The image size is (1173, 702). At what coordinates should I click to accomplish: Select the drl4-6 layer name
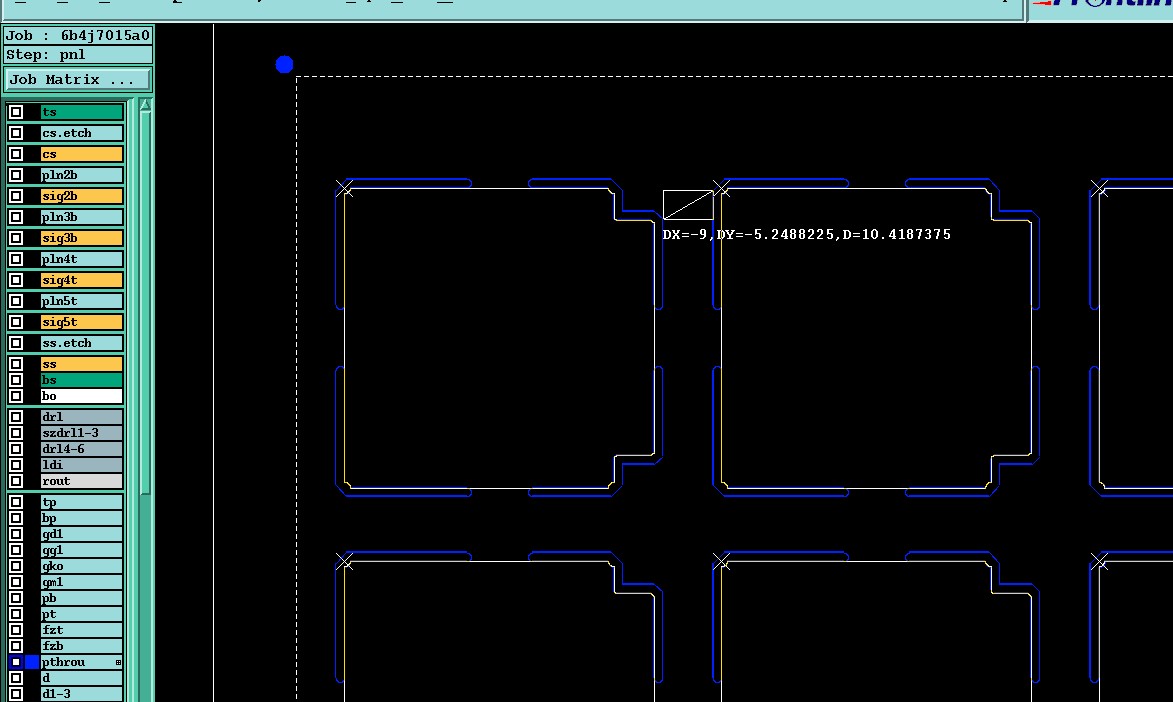82,449
